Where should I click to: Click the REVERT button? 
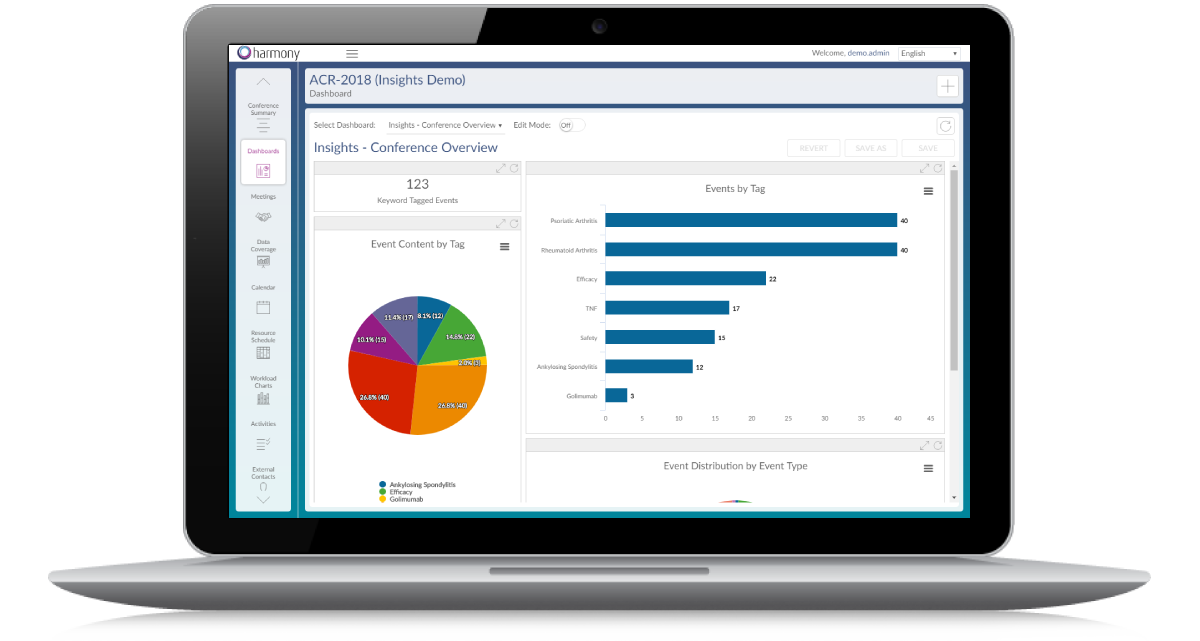813,148
